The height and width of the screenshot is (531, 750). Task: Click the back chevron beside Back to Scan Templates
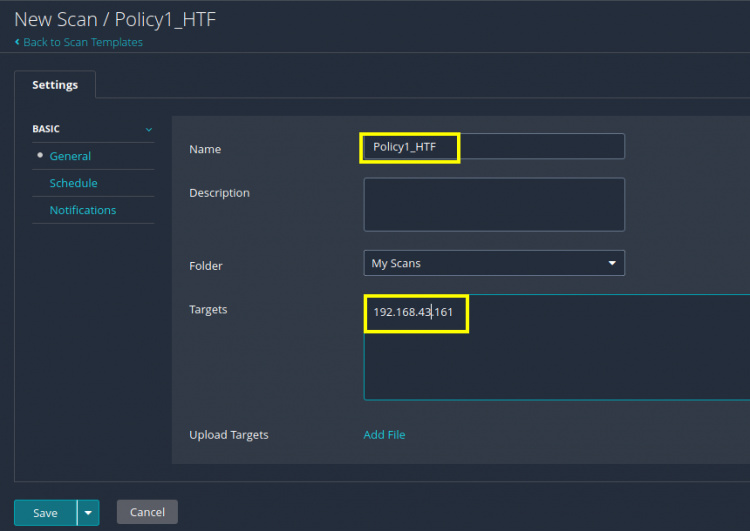17,42
